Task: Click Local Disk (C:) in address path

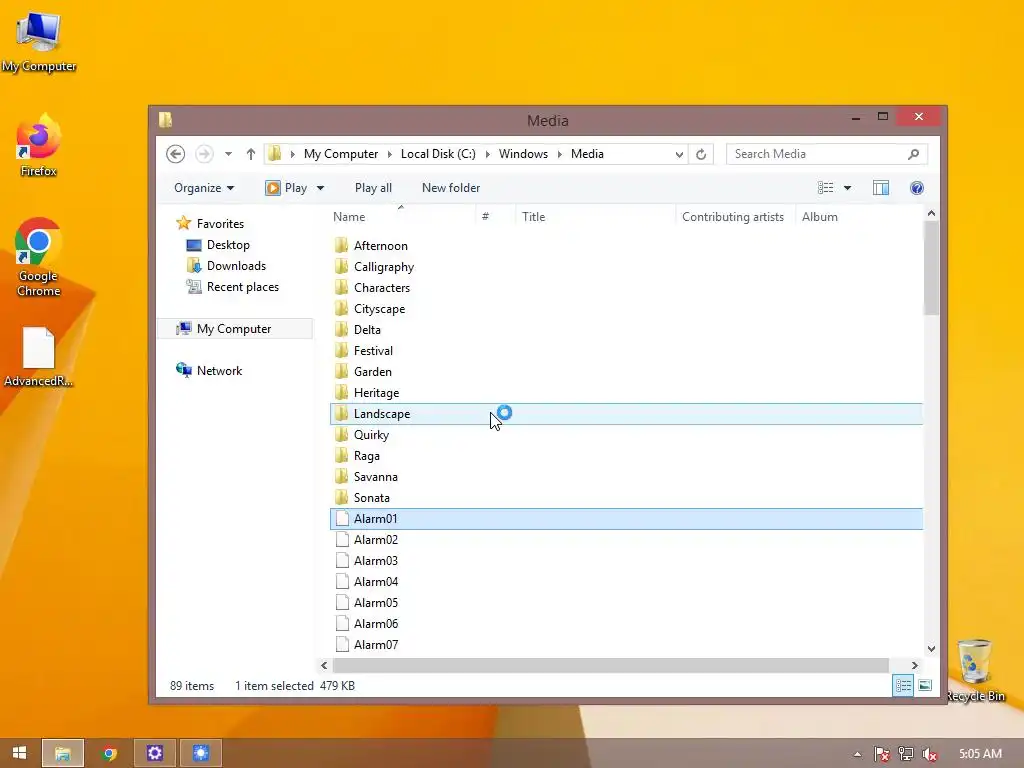Action: [438, 154]
